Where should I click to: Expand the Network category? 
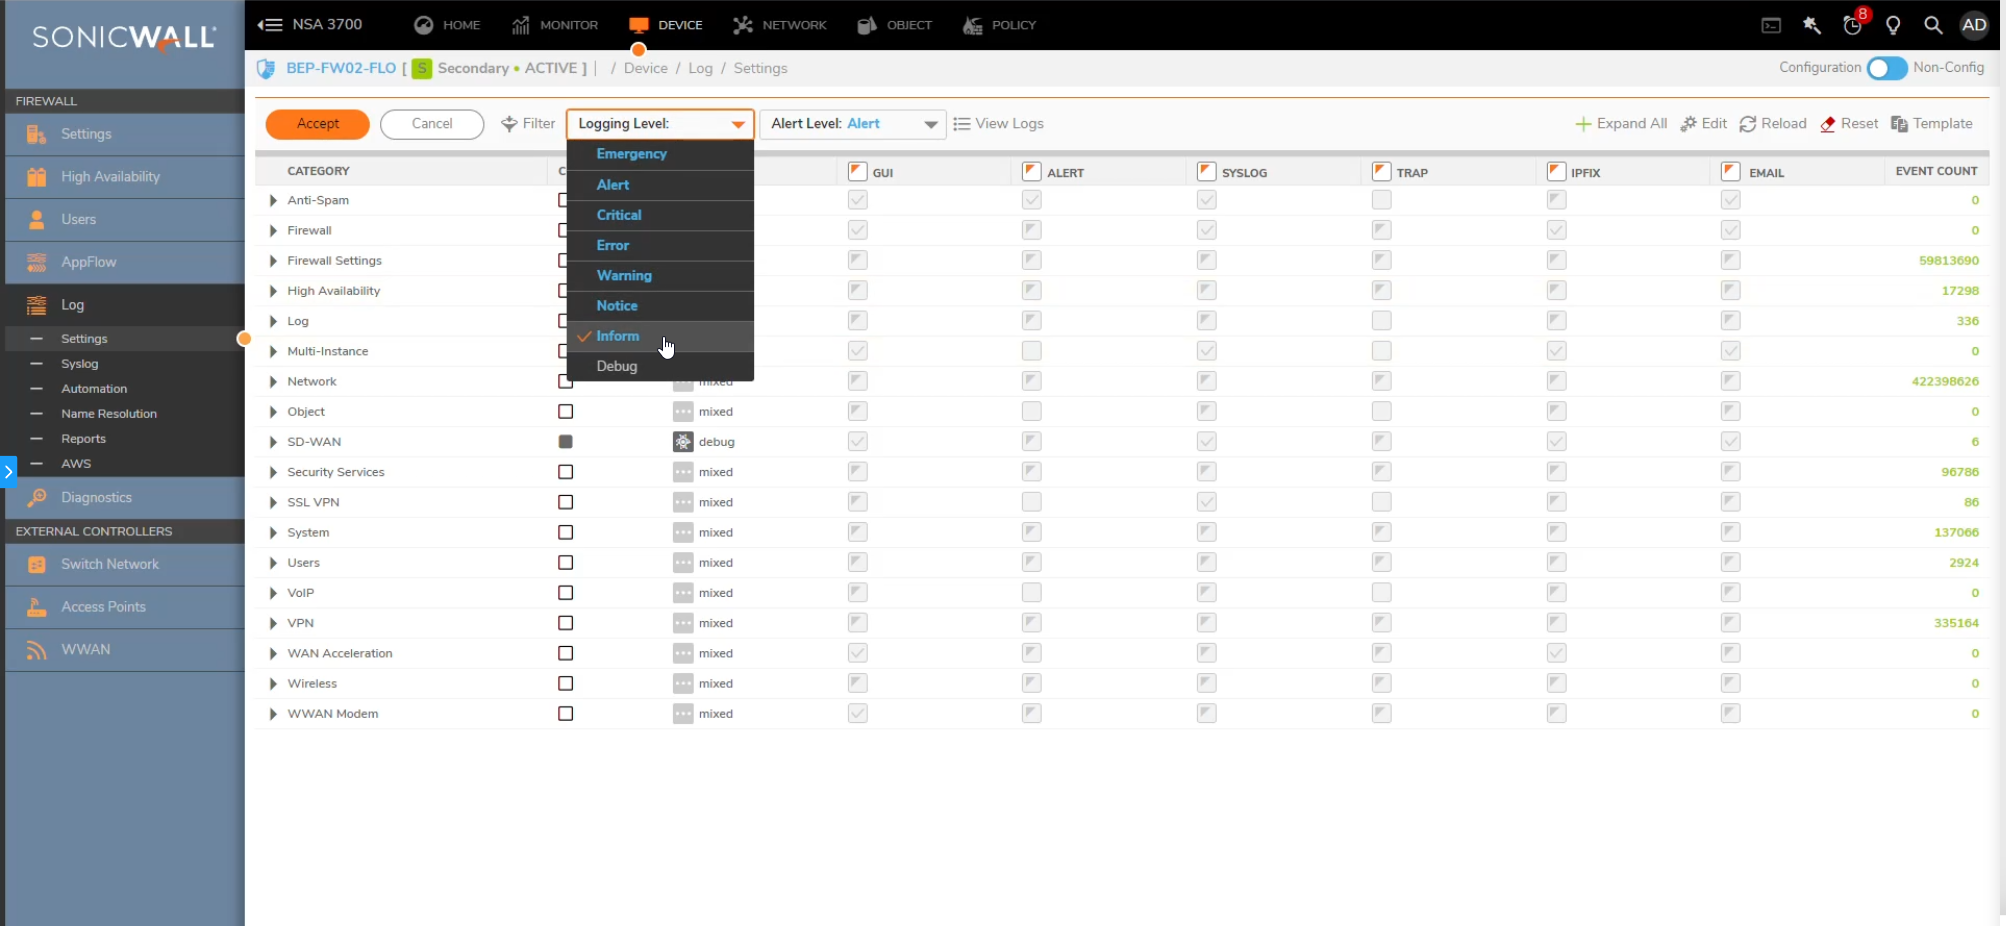[273, 382]
